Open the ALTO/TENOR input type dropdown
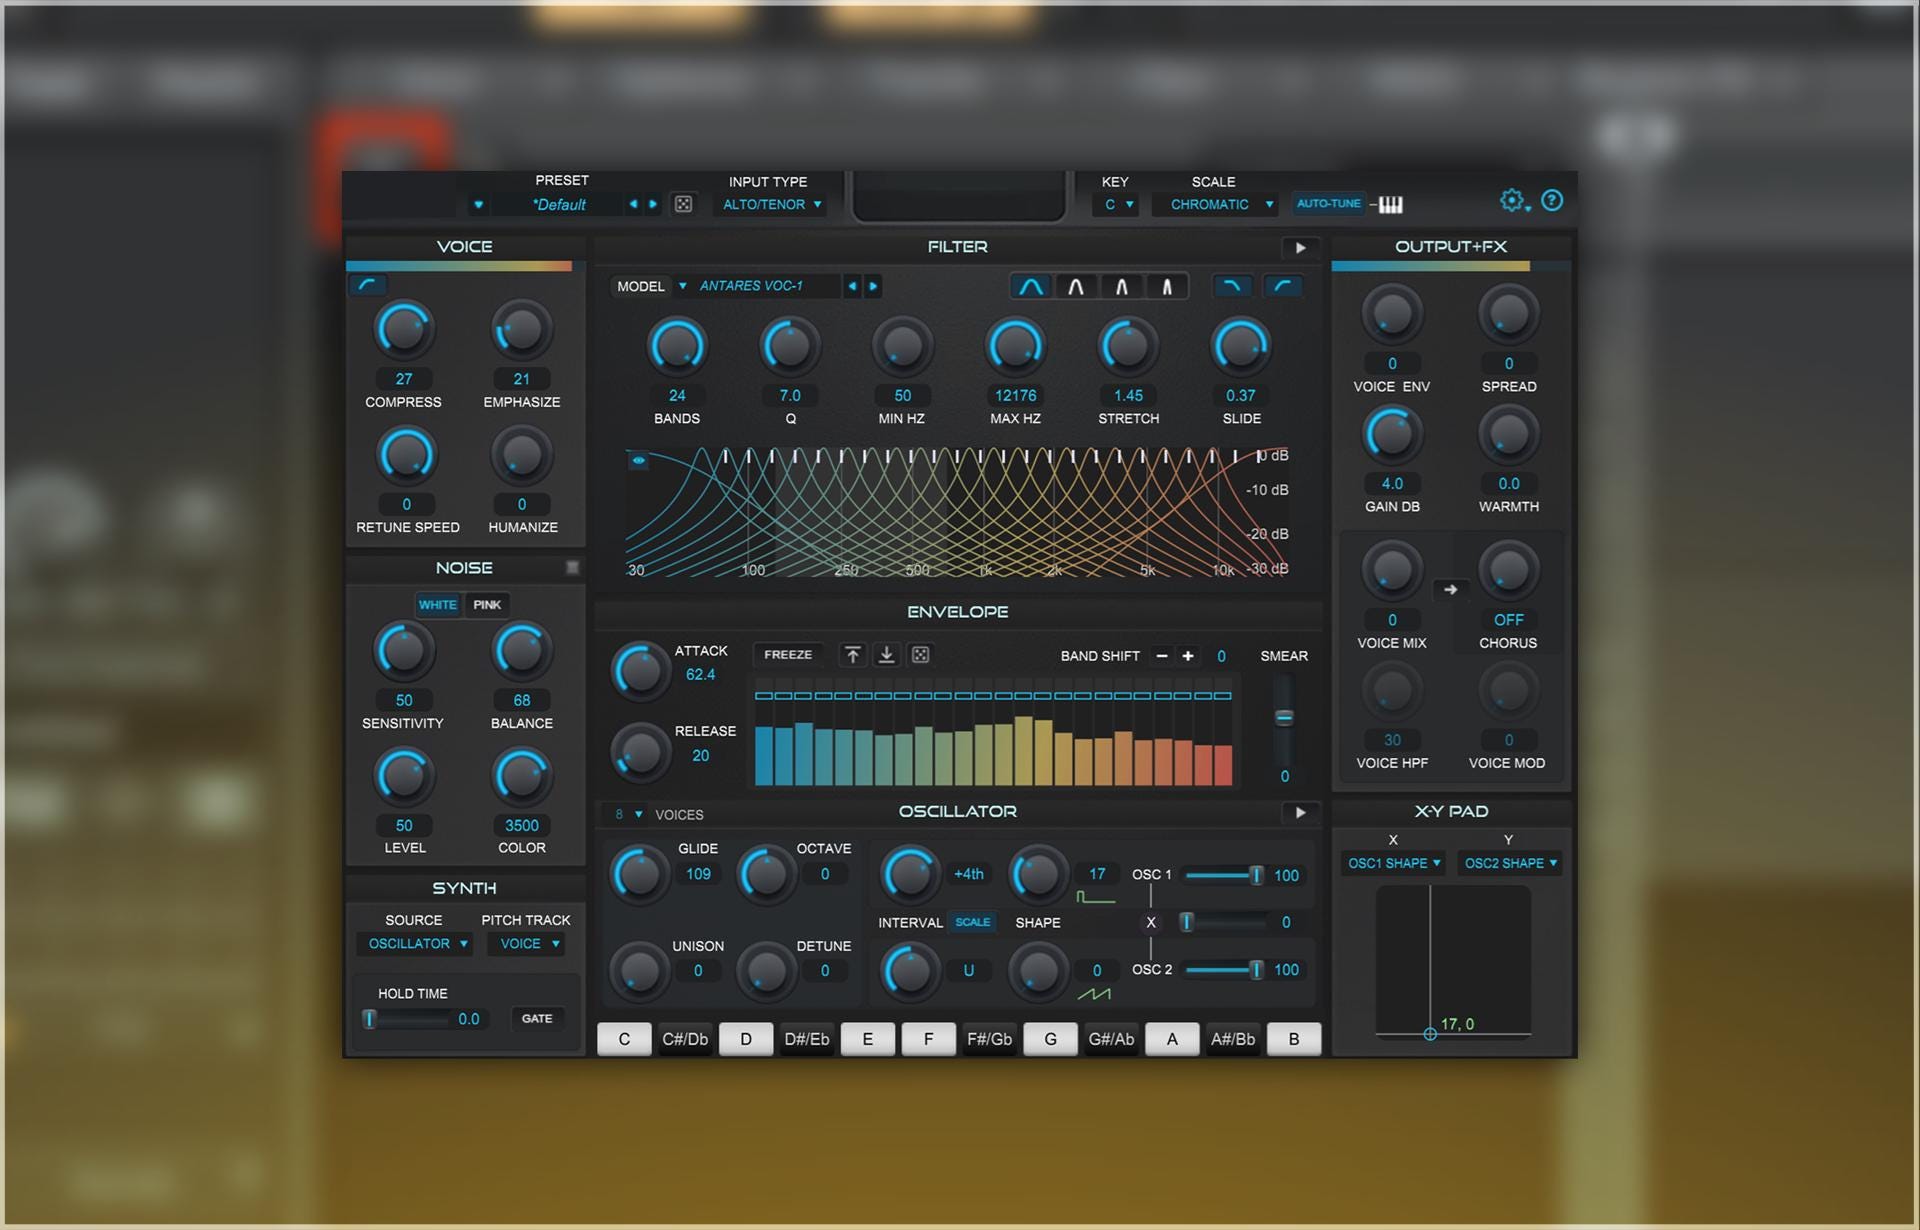This screenshot has width=1920, height=1230. pos(772,204)
